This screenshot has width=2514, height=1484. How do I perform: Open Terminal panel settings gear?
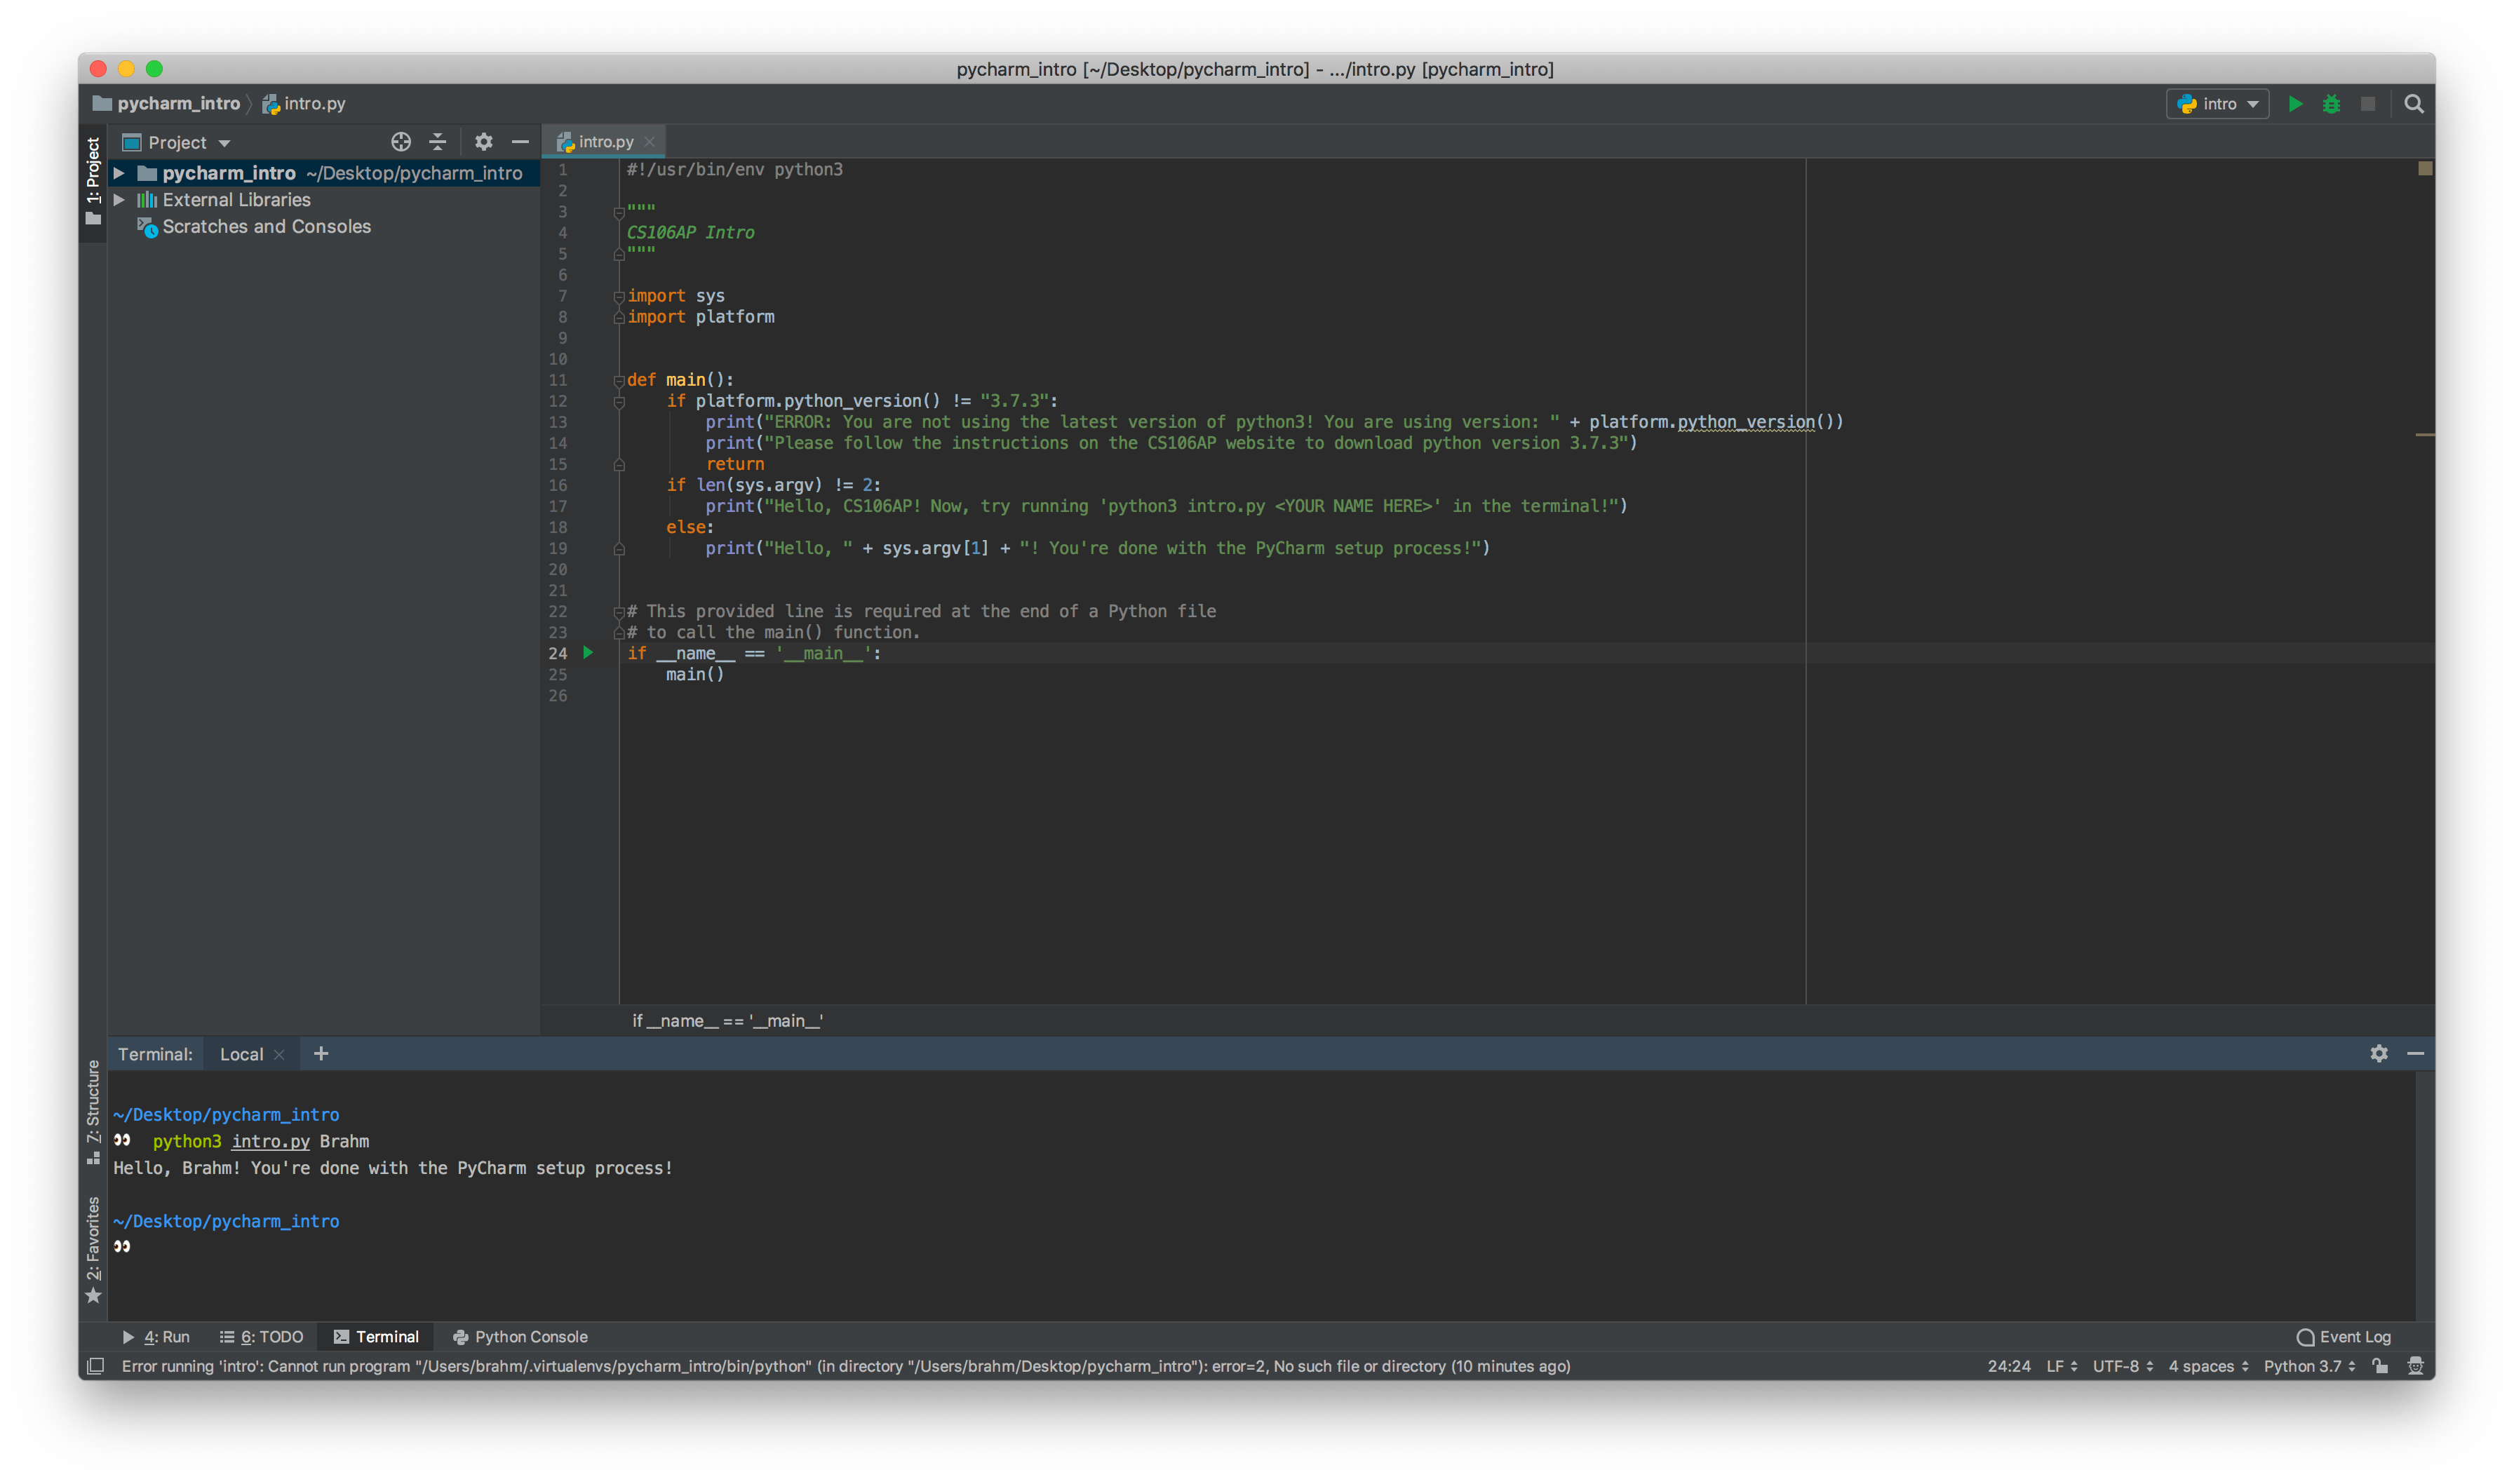[2378, 1054]
